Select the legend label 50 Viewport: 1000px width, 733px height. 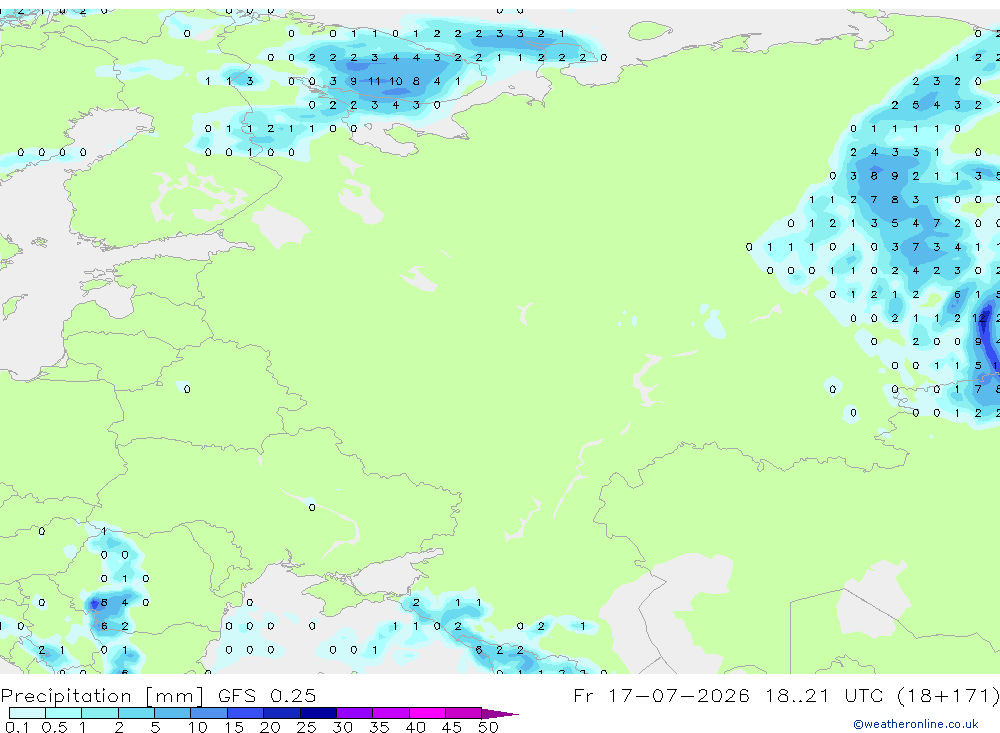[x=488, y=727]
